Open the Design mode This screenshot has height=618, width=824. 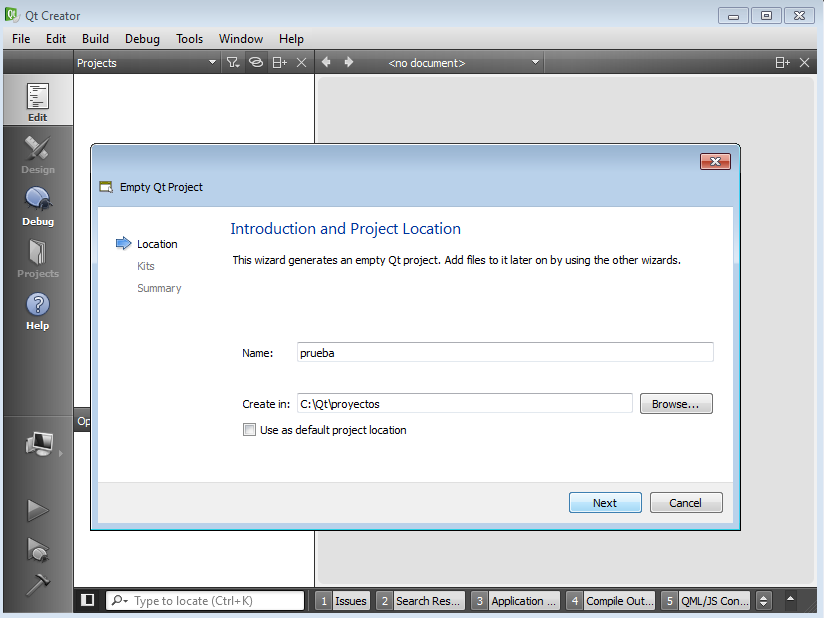pyautogui.click(x=37, y=154)
